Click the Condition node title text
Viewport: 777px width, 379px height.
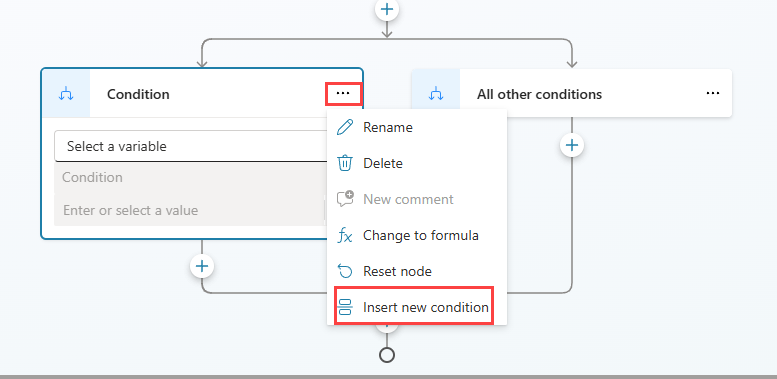[x=138, y=94]
